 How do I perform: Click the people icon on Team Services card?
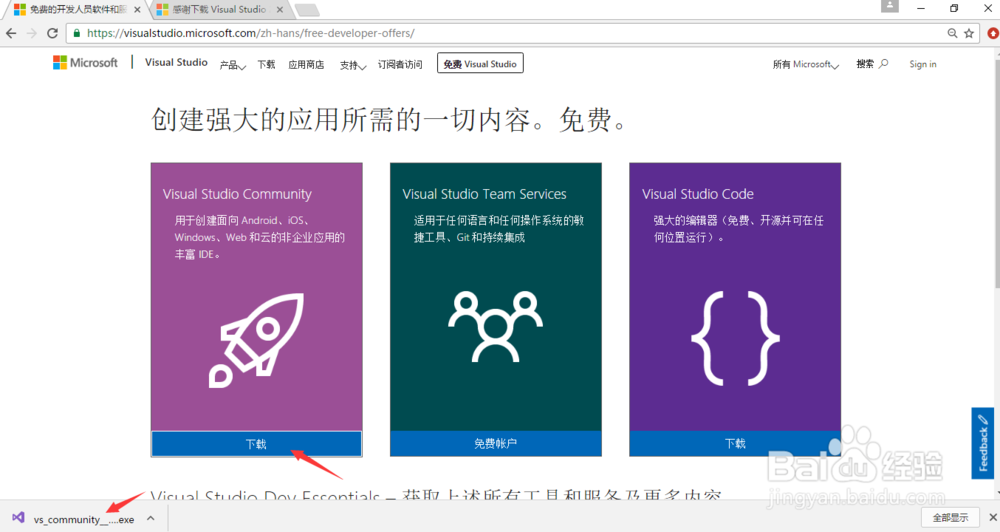pos(496,327)
